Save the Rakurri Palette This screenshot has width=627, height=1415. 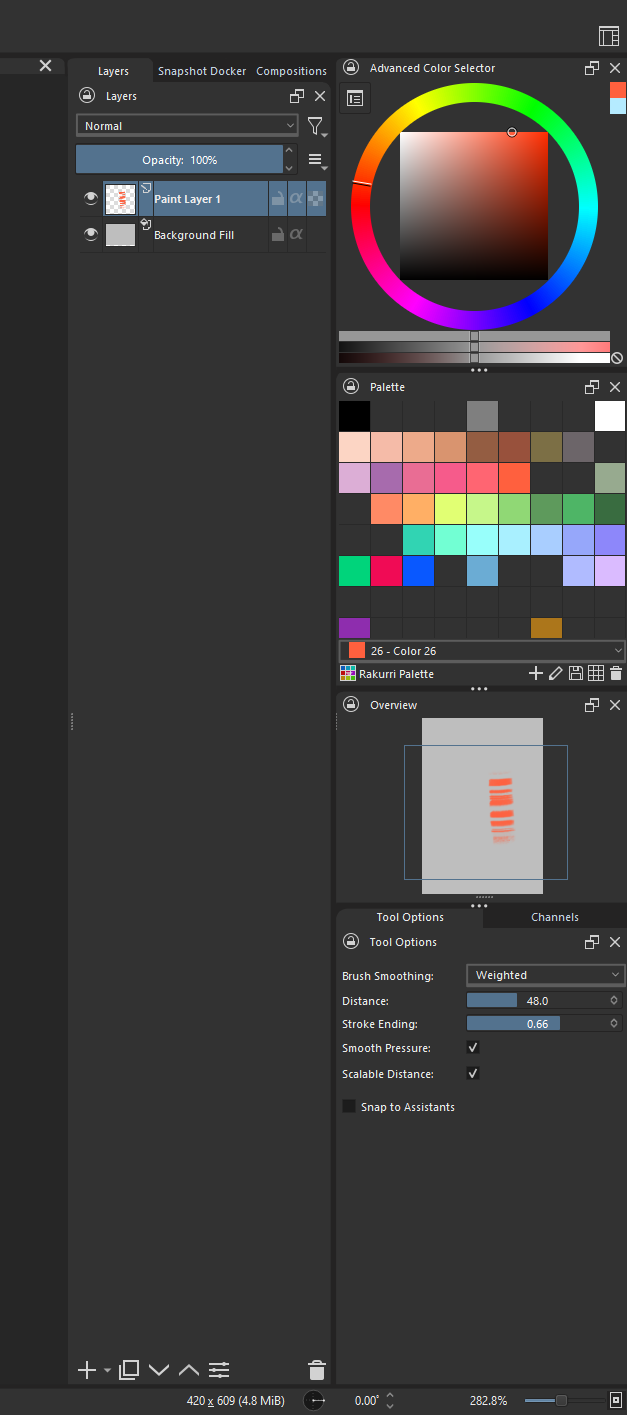[x=576, y=674]
